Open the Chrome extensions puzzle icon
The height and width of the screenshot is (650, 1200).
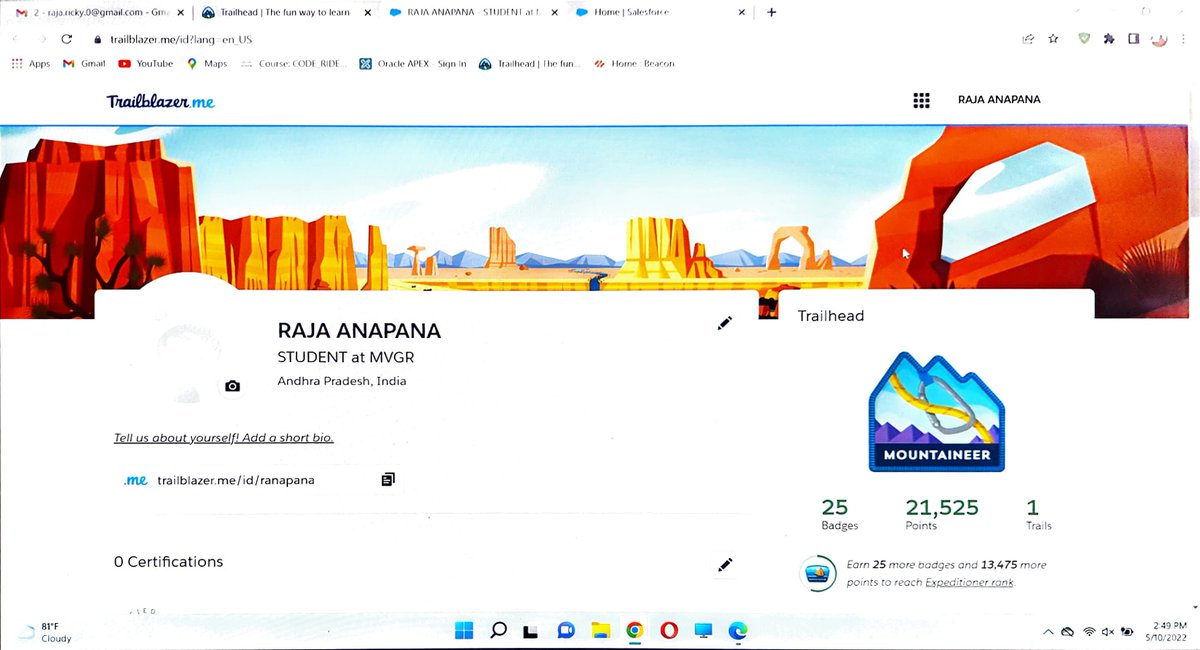point(1109,39)
